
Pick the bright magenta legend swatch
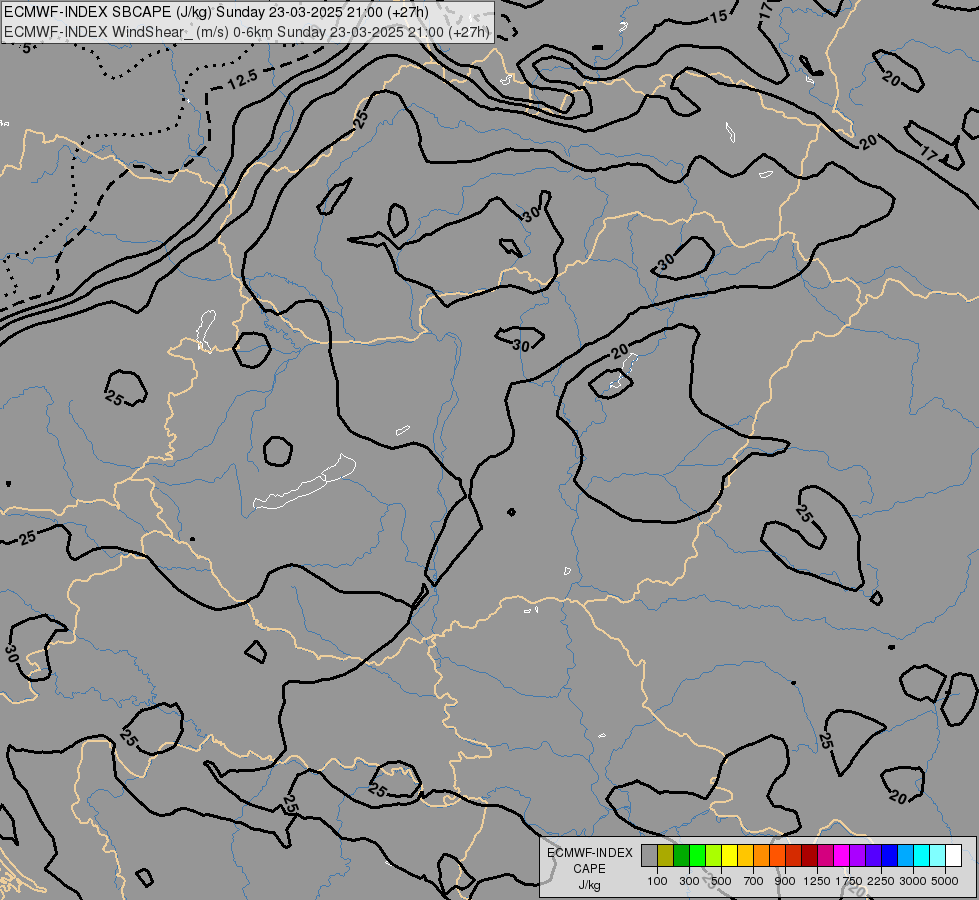[842, 855]
